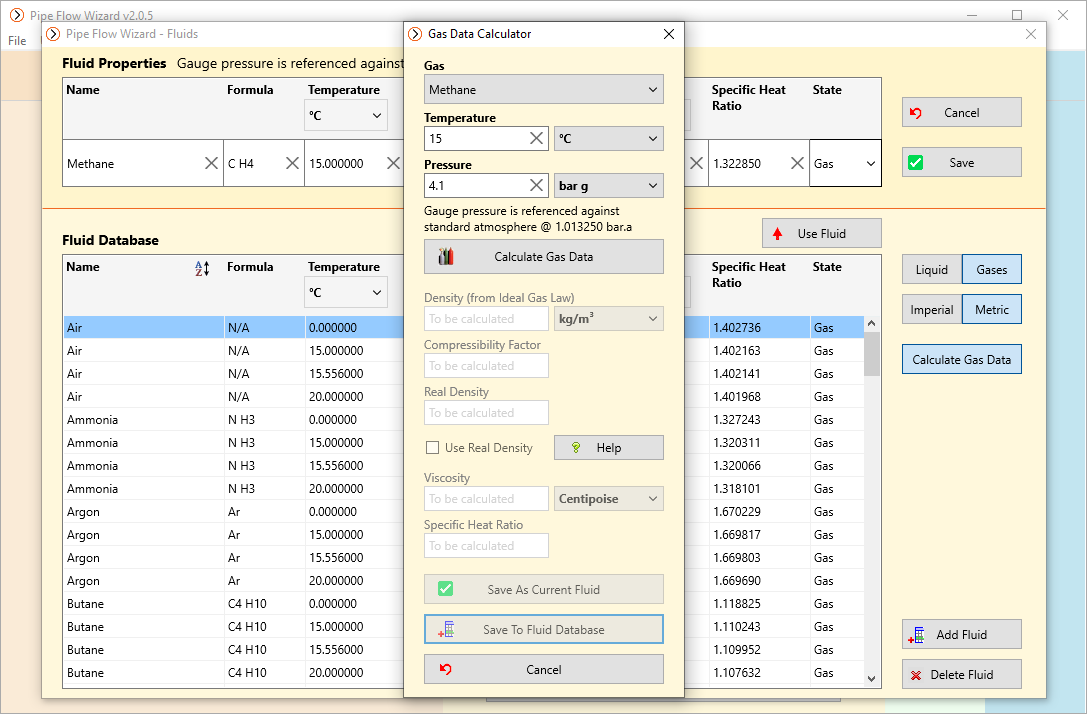The image size is (1087, 714).
Task: Click the State column header in Fluid Database
Action: [826, 267]
